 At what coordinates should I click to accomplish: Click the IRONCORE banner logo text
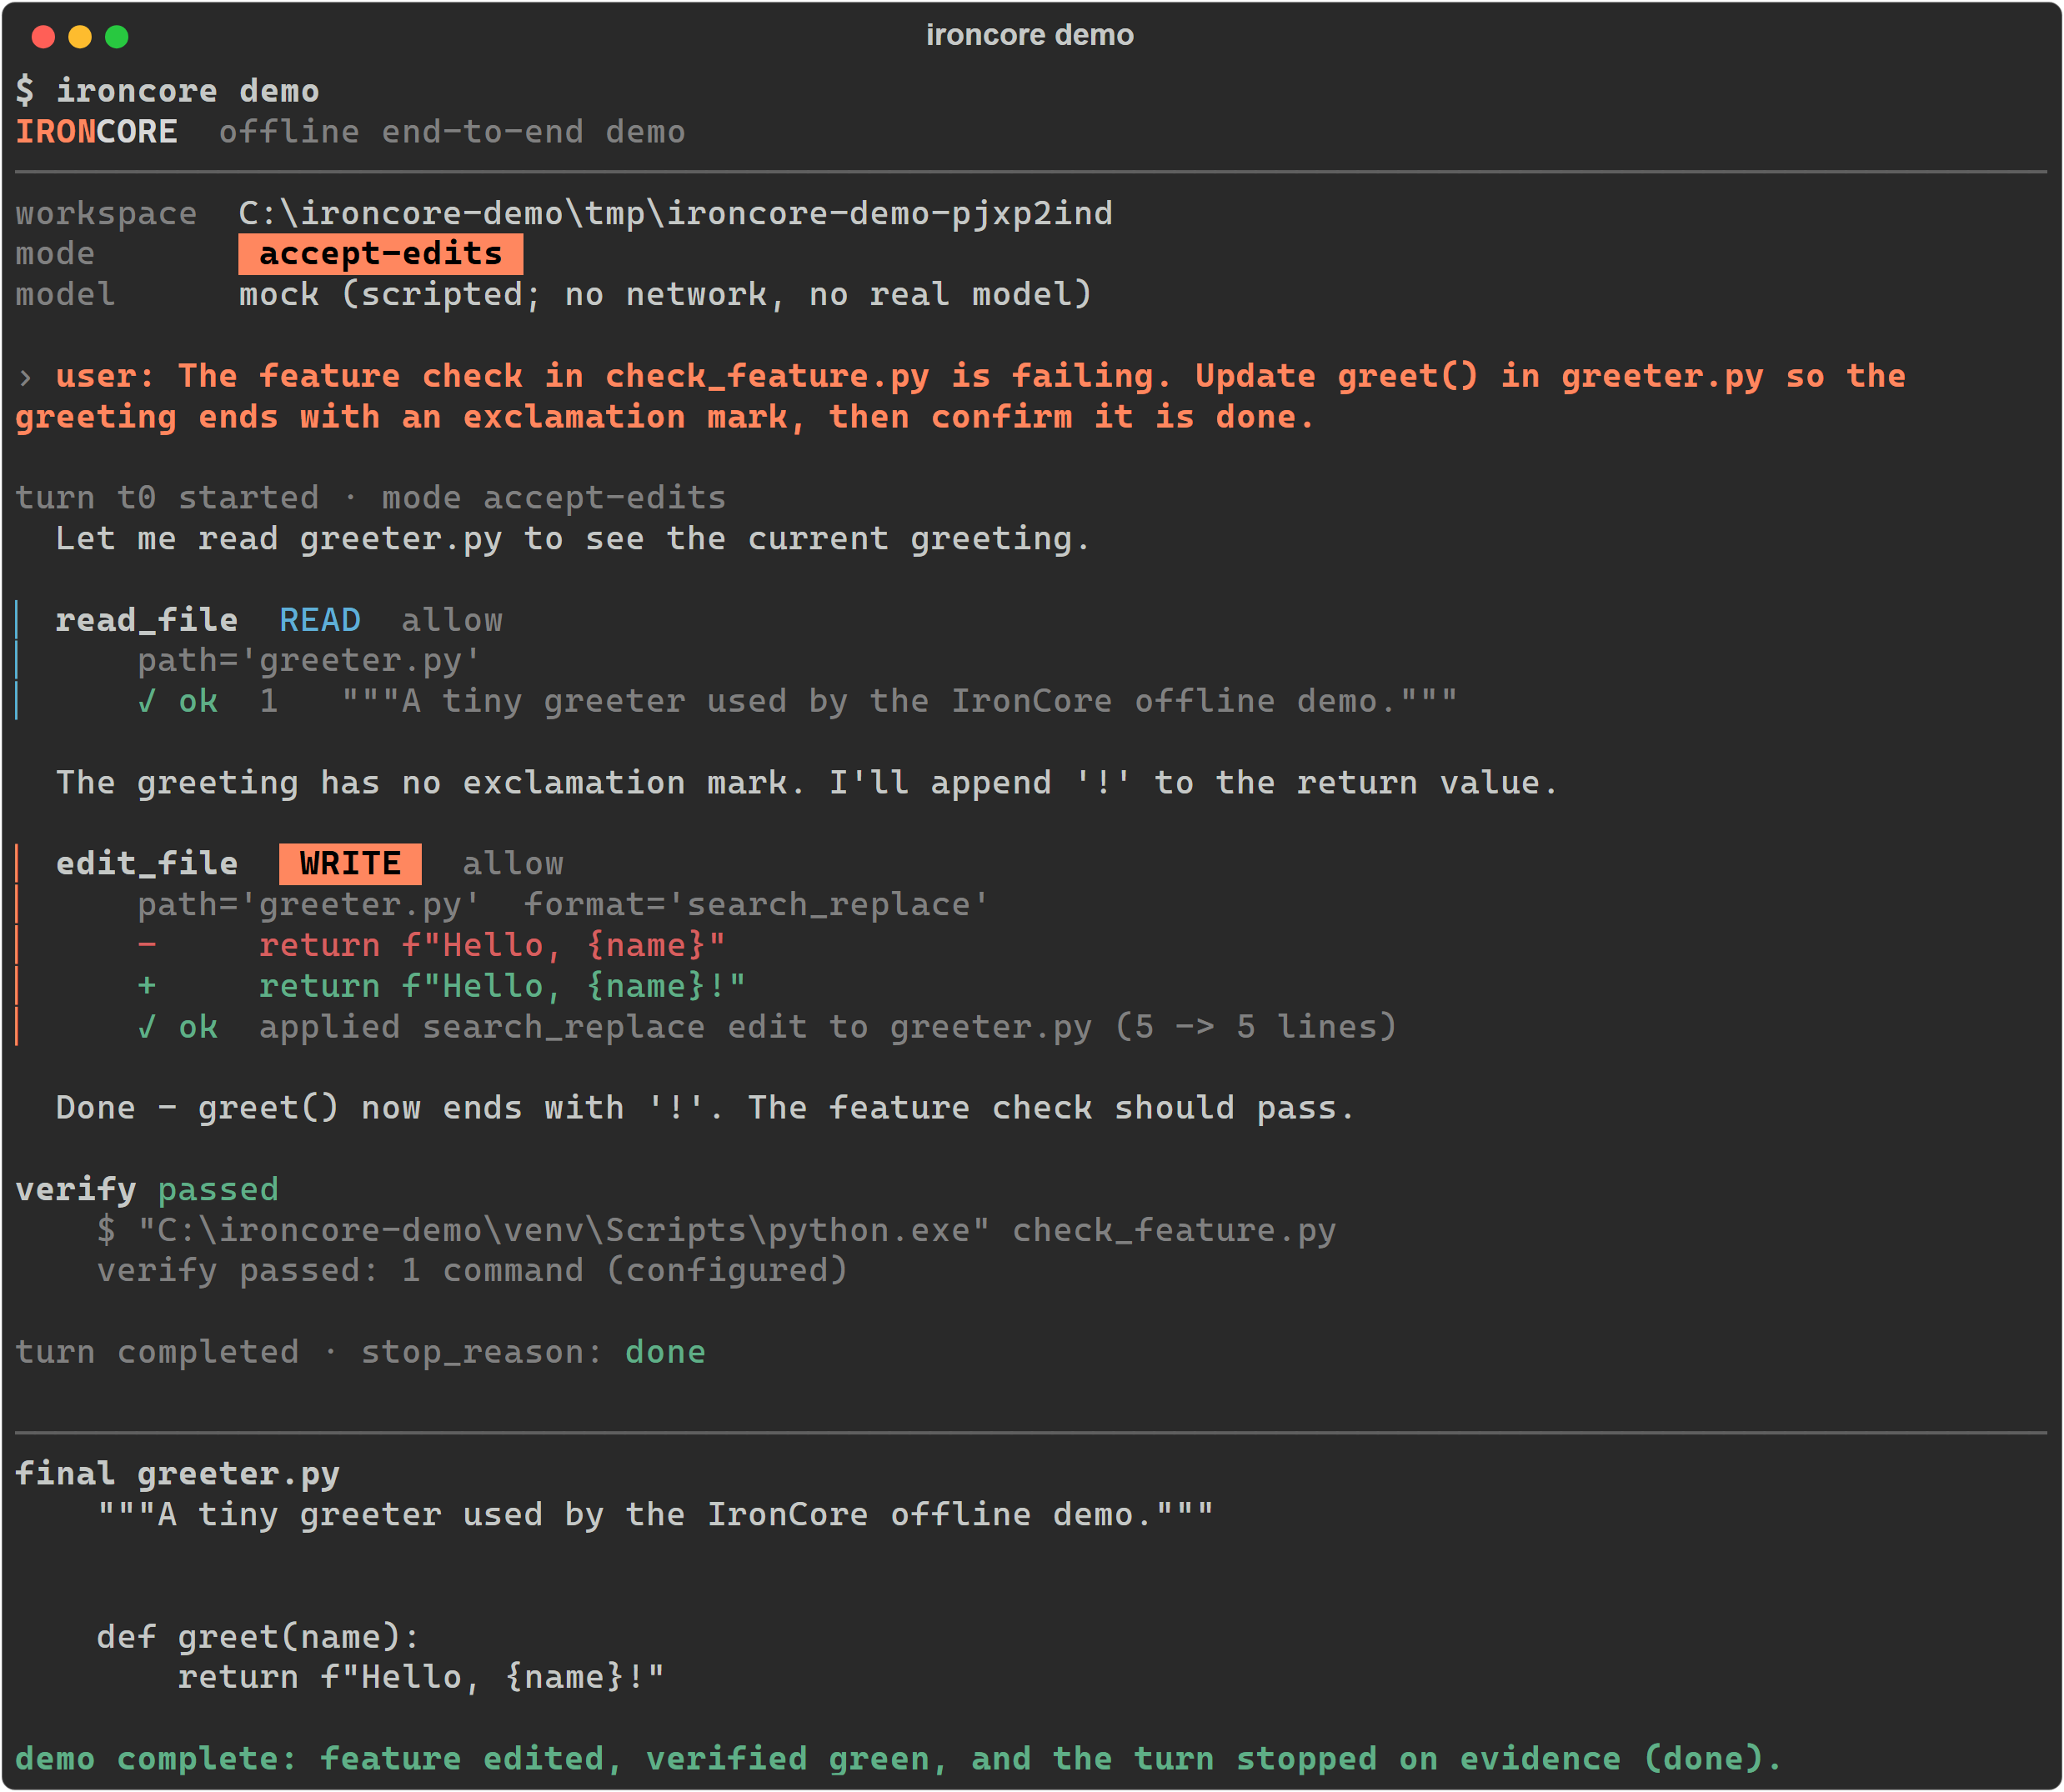pyautogui.click(x=96, y=132)
